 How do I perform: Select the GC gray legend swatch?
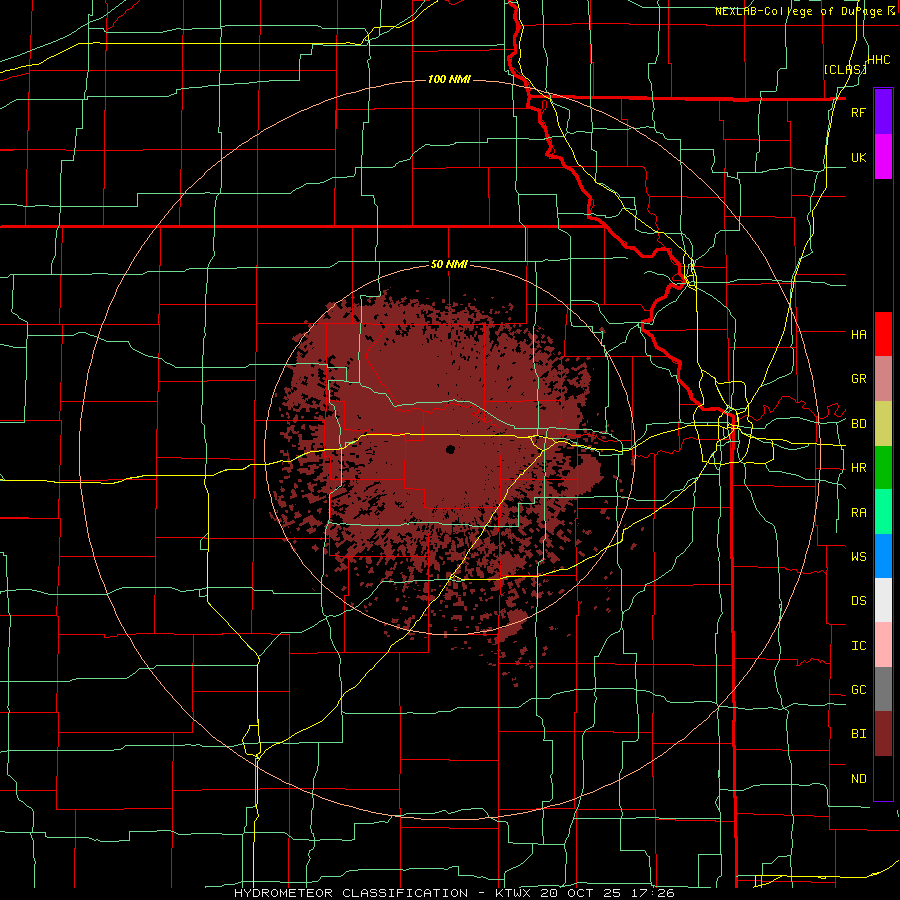point(883,689)
